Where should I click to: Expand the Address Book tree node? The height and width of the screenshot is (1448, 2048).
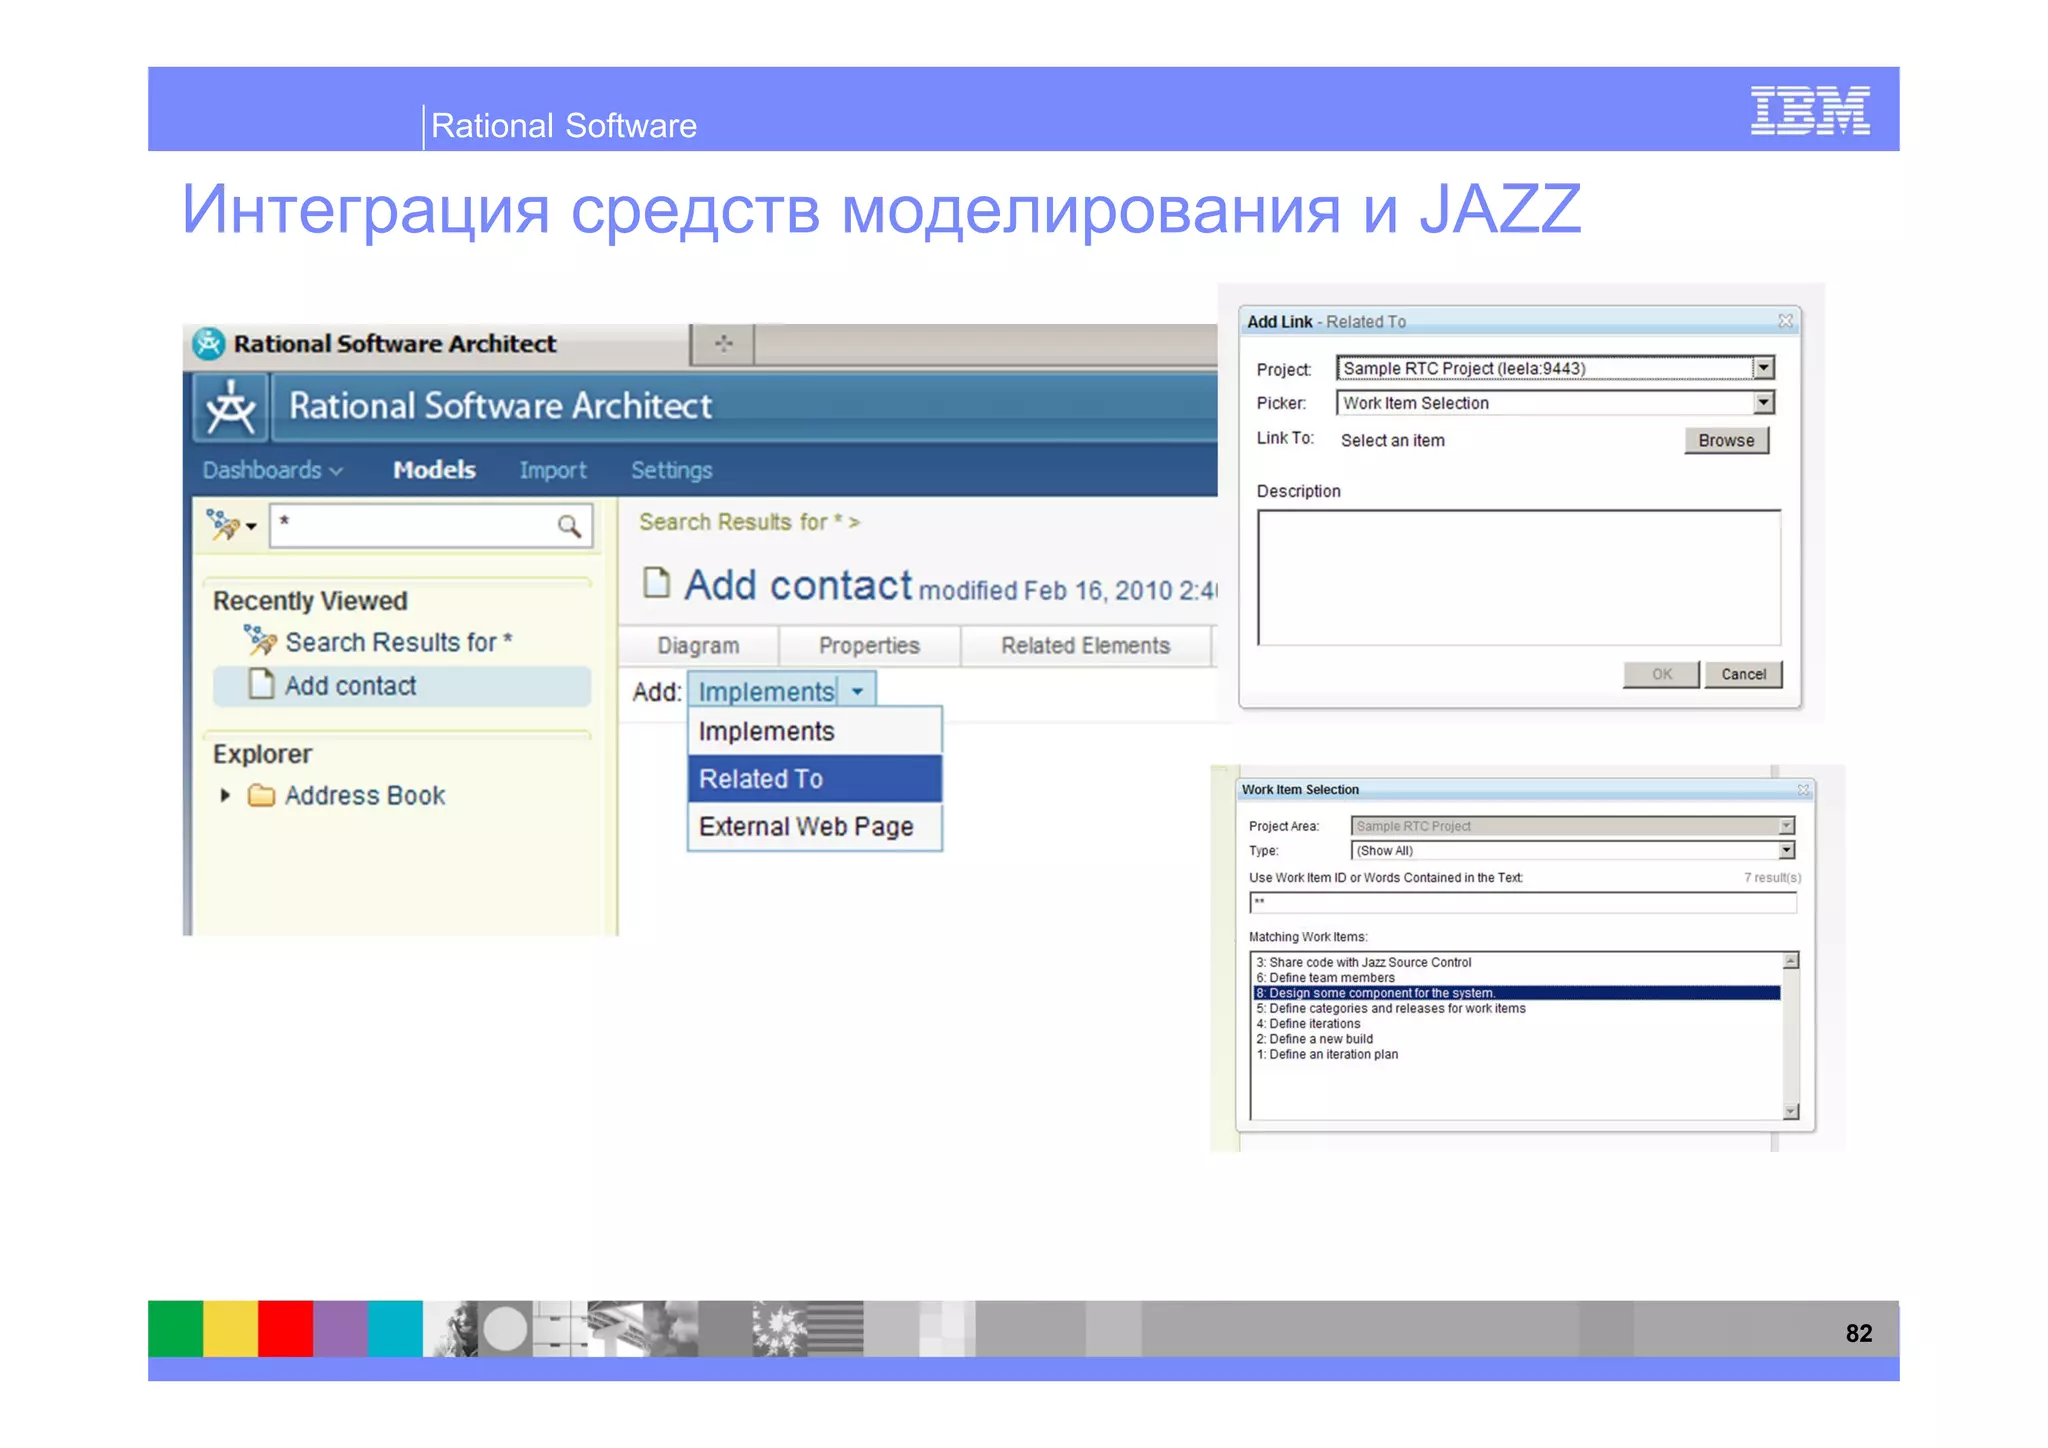tap(225, 795)
